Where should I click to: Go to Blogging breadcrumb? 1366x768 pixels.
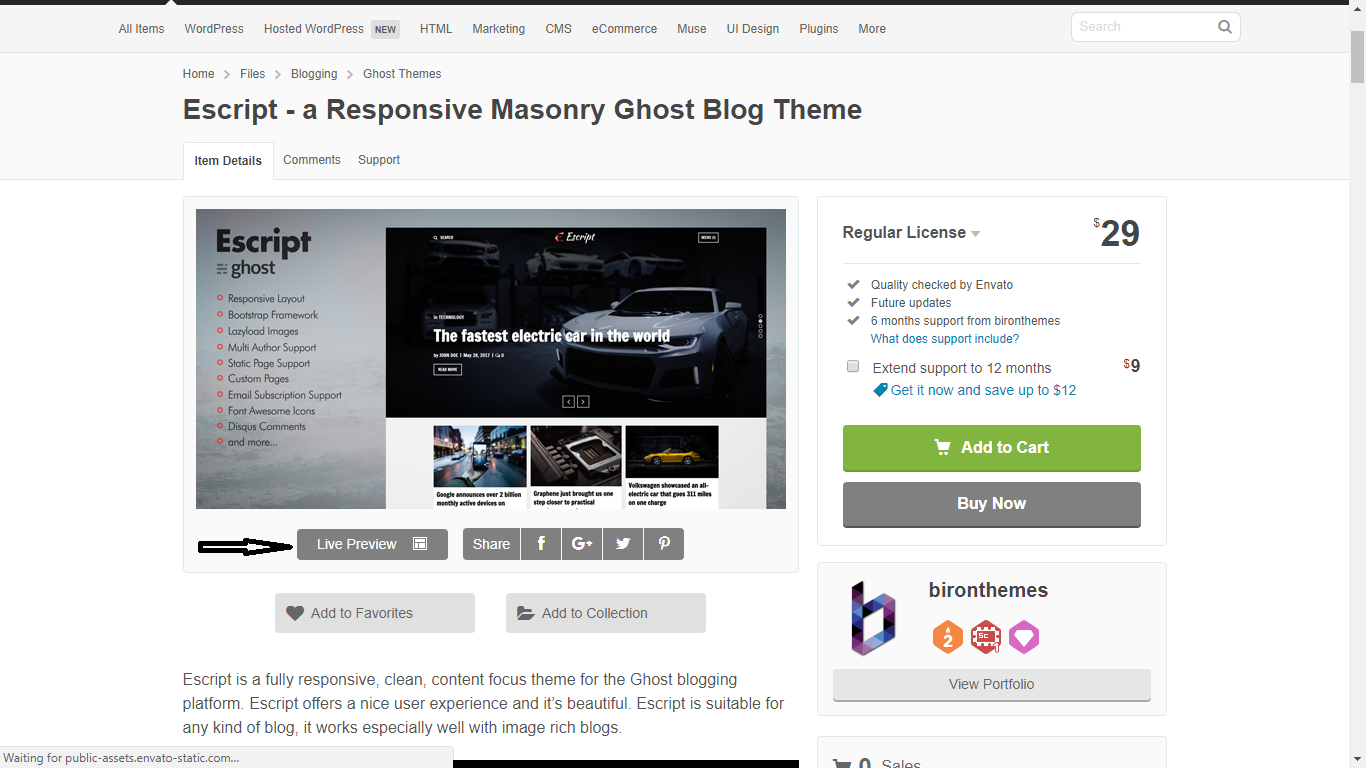(314, 74)
